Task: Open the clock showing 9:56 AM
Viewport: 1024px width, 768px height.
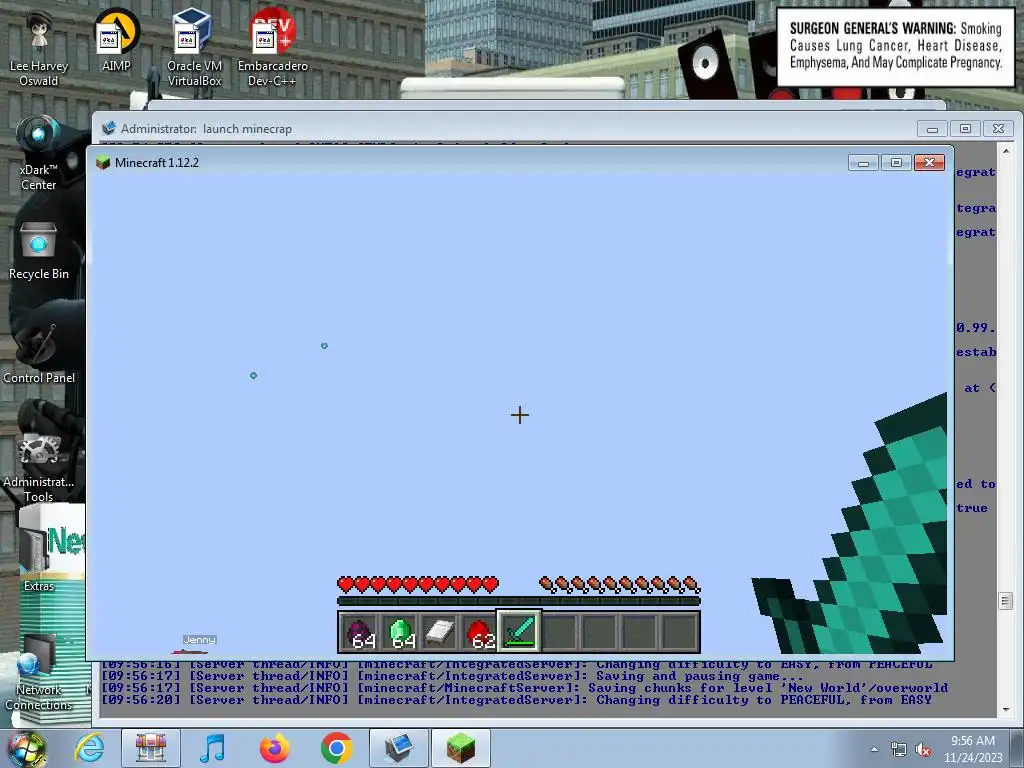Action: [972, 749]
